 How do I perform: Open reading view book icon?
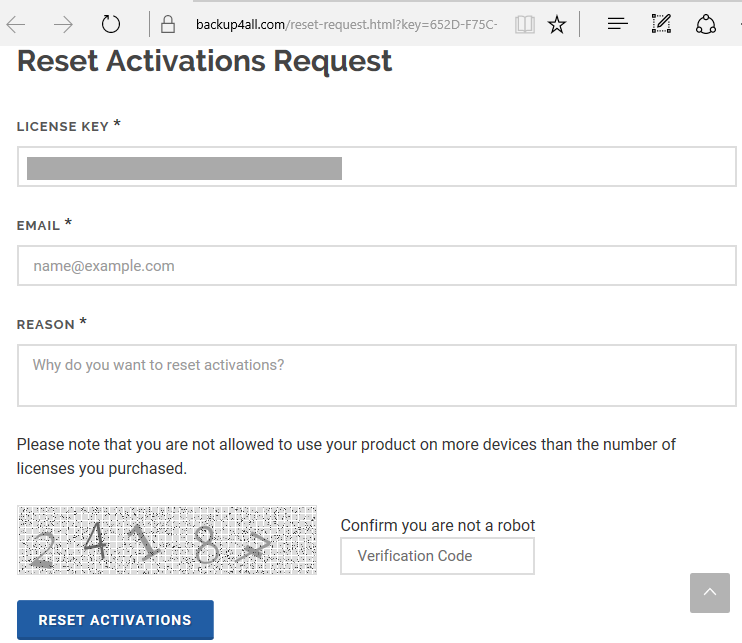click(525, 24)
